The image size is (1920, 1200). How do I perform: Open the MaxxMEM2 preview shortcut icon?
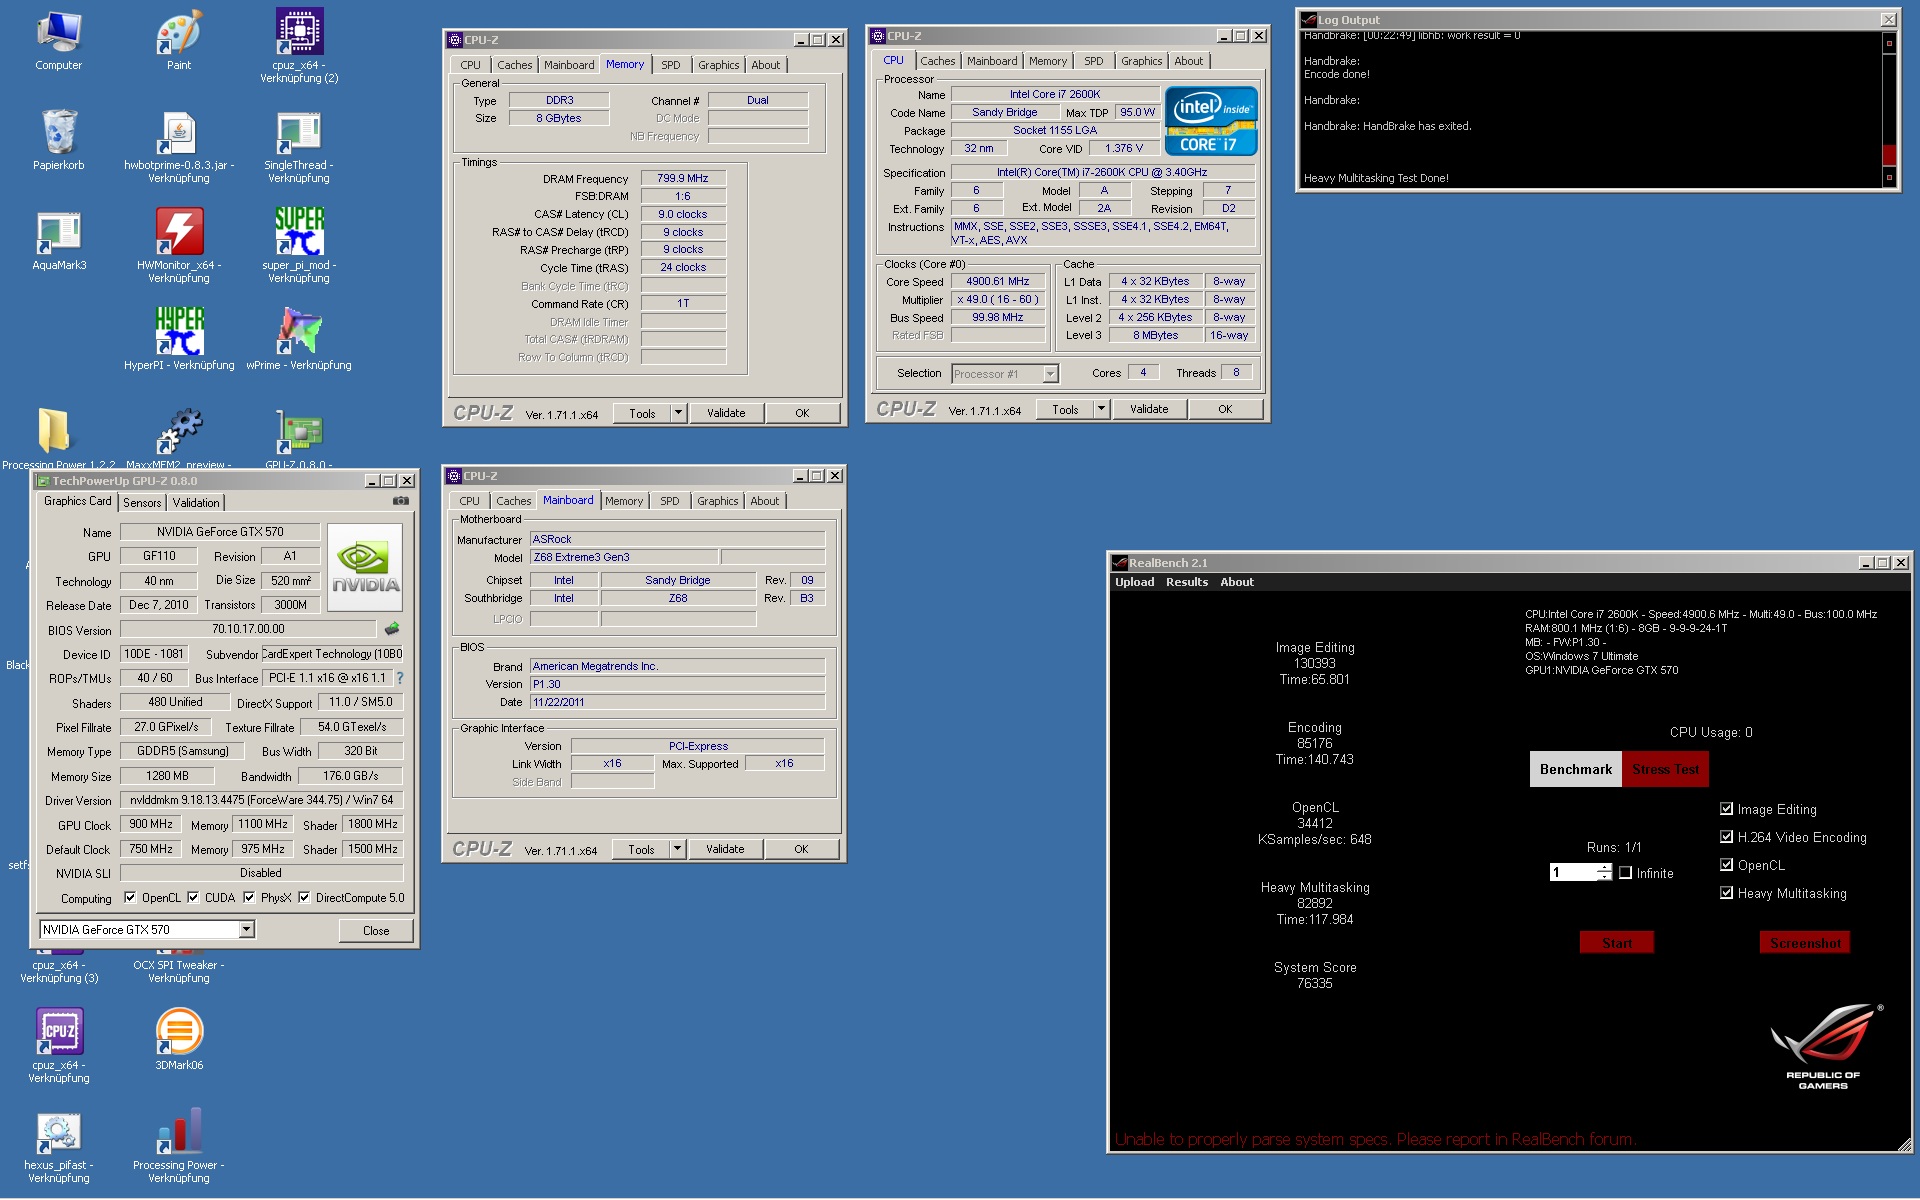pos(179,432)
